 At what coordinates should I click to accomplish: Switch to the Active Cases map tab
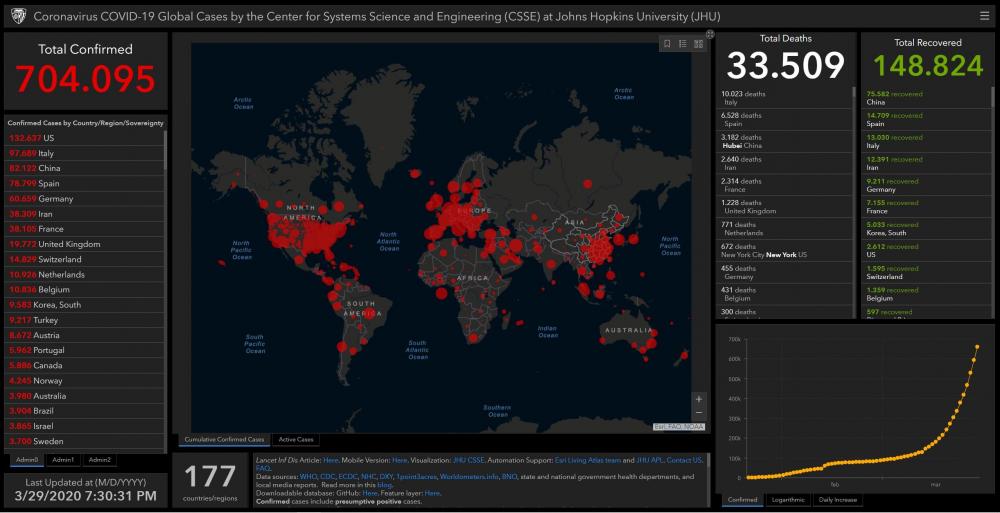click(296, 439)
